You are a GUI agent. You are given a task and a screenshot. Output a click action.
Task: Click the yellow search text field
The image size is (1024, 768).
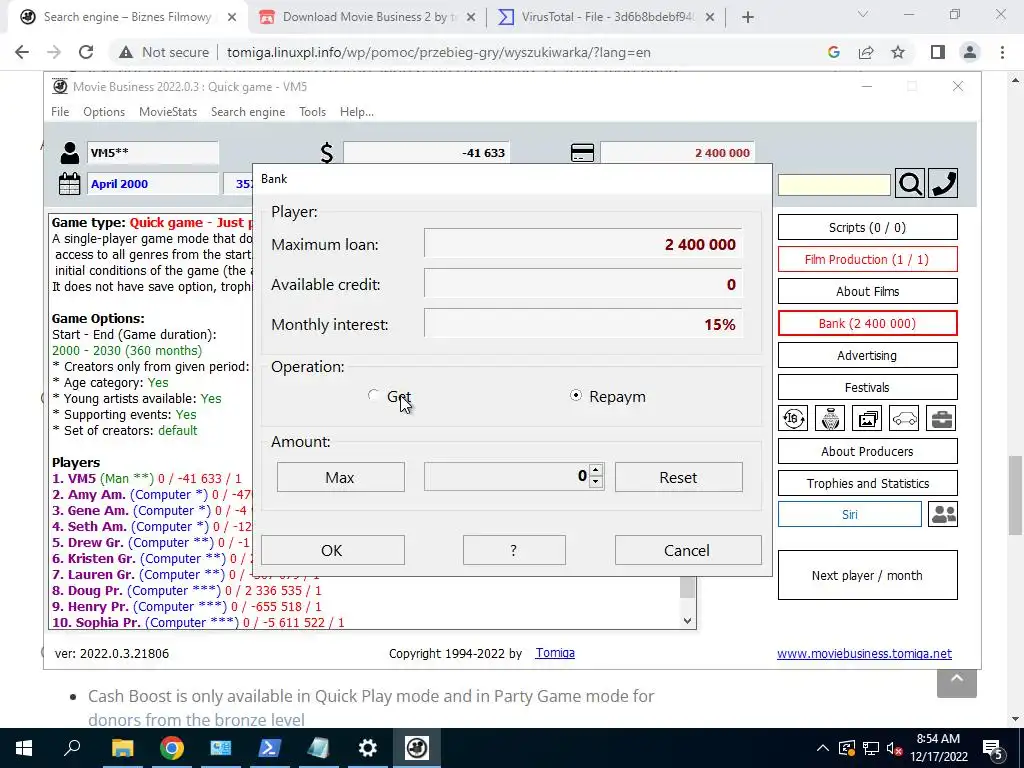(834, 185)
